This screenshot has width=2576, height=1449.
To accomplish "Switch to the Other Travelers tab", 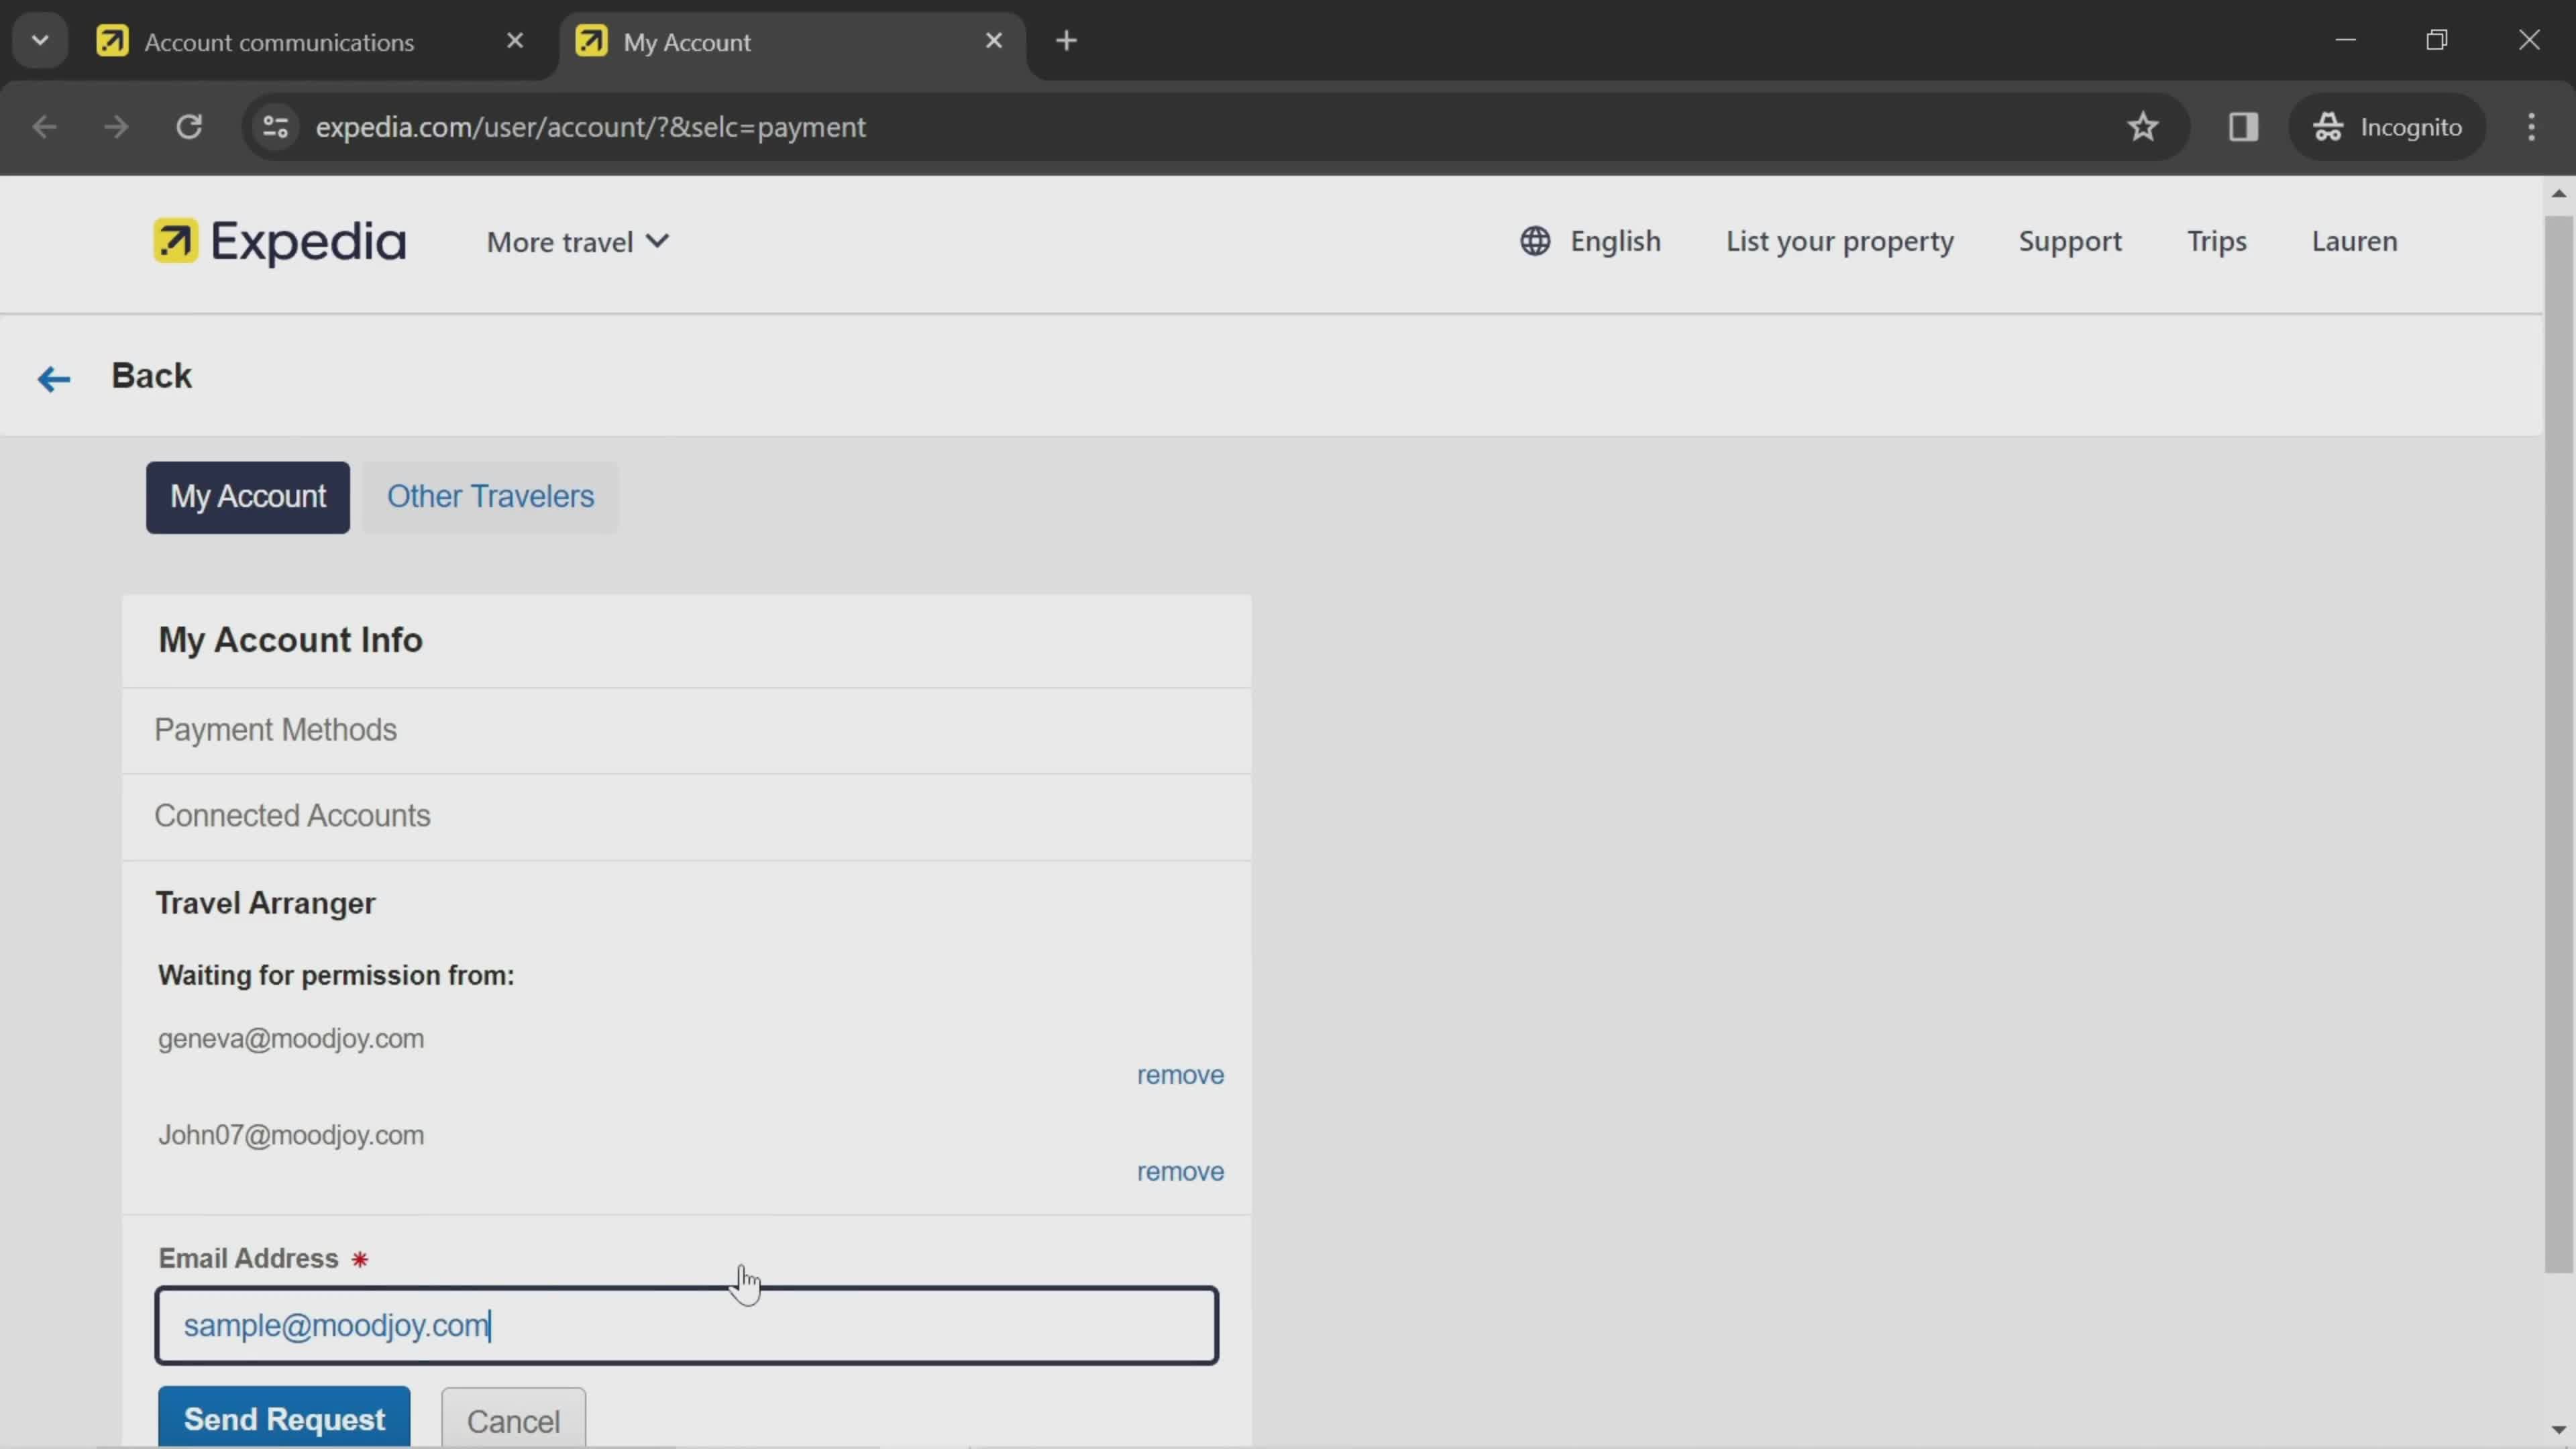I will [x=490, y=495].
